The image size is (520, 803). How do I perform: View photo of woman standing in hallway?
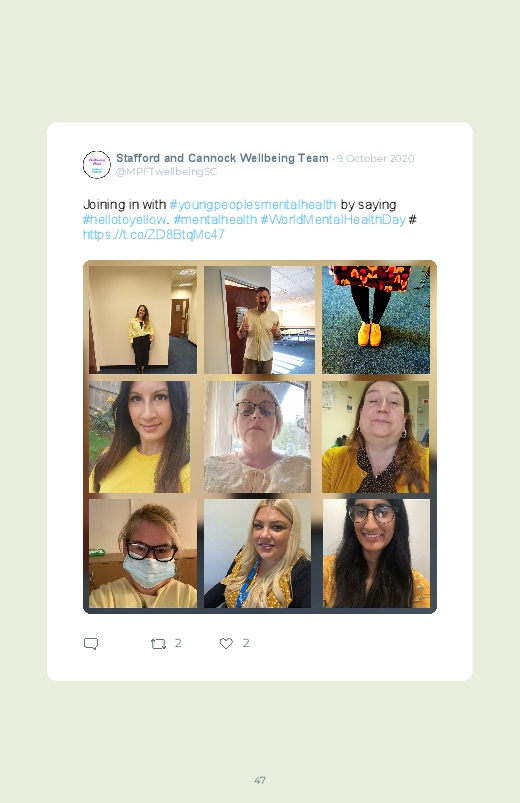click(x=143, y=320)
